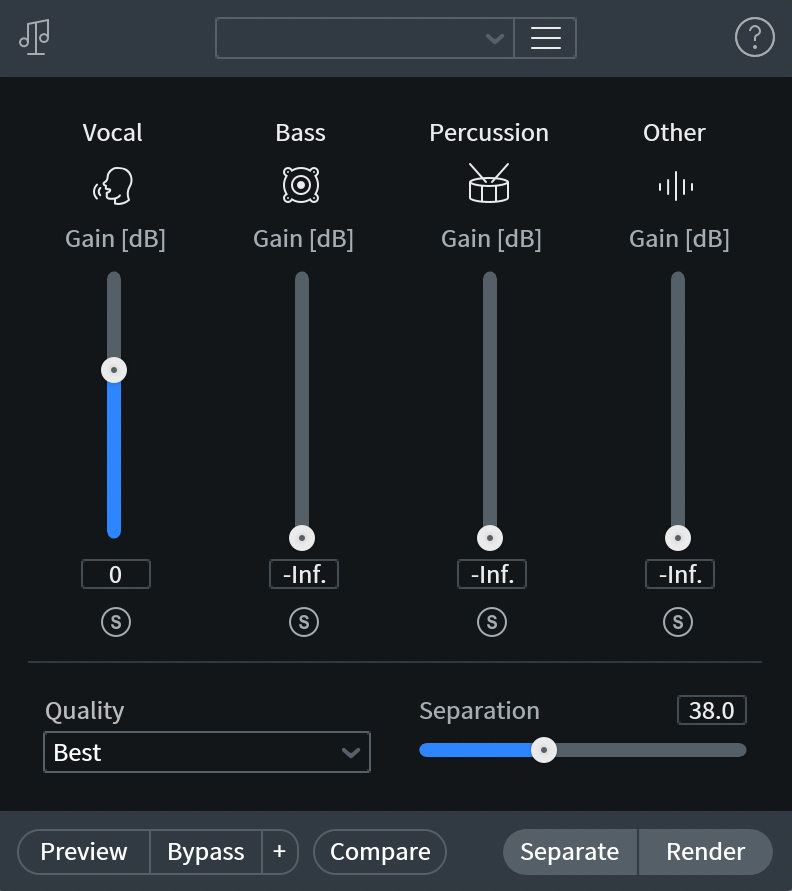Toggle solo on the Other channel

pos(678,622)
